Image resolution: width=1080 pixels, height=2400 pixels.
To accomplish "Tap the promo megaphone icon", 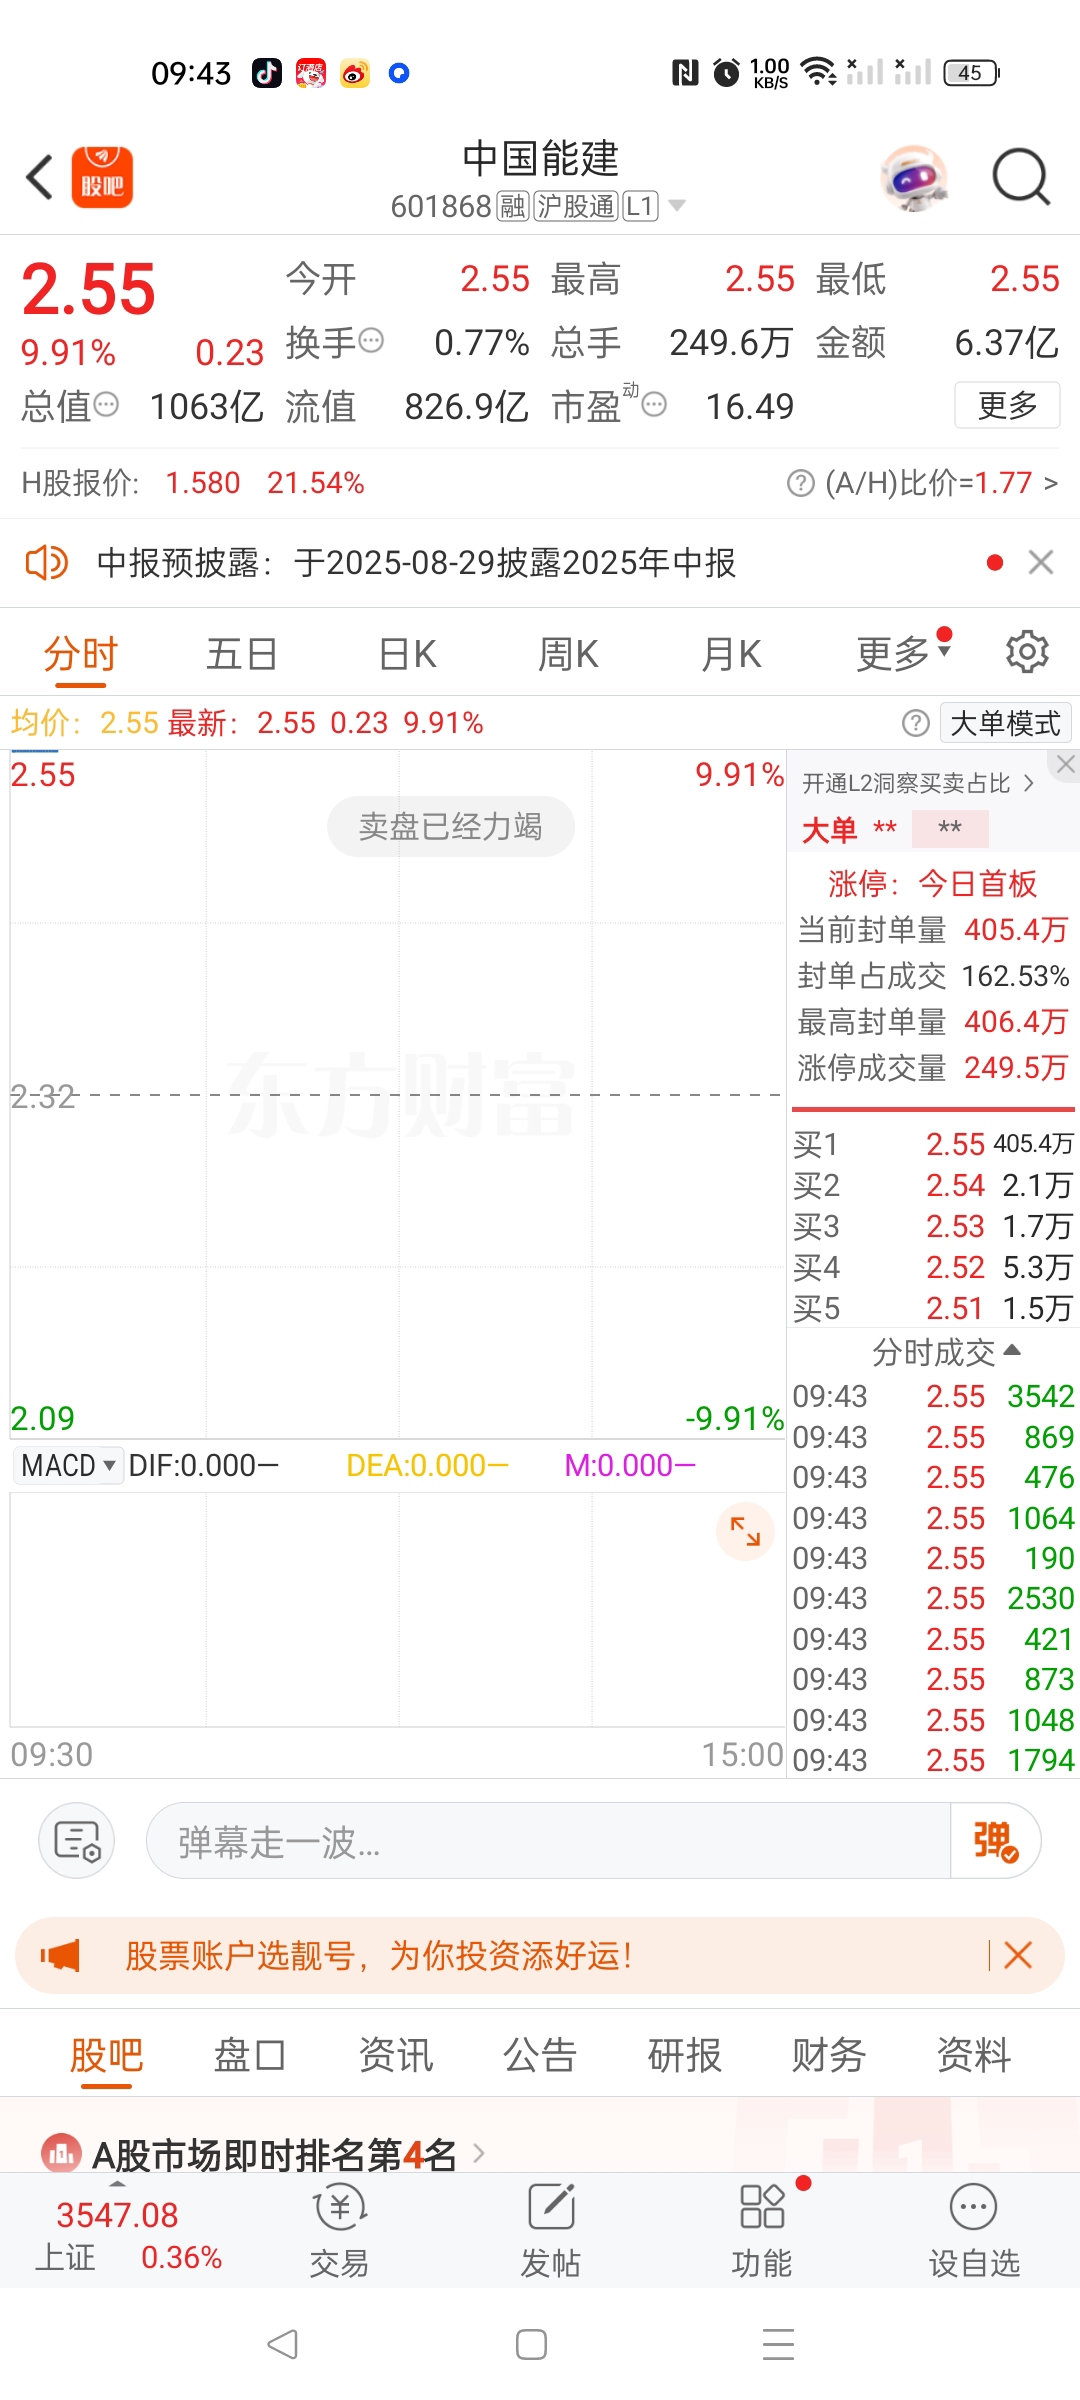I will (x=60, y=1955).
